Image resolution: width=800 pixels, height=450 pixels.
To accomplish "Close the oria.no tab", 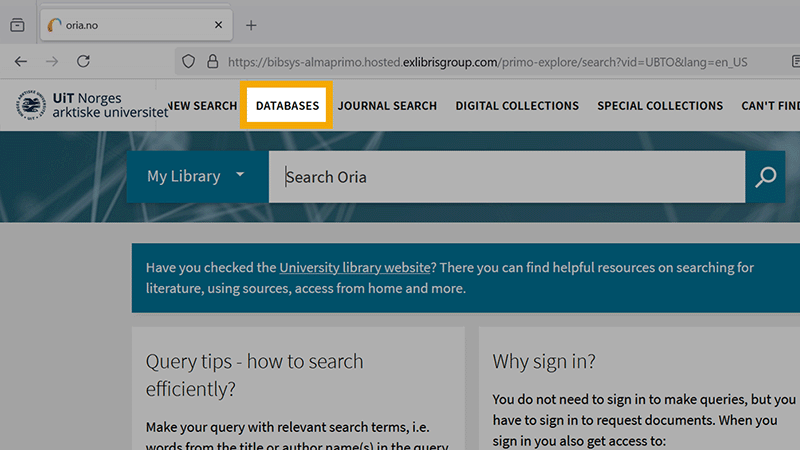I will [218, 25].
